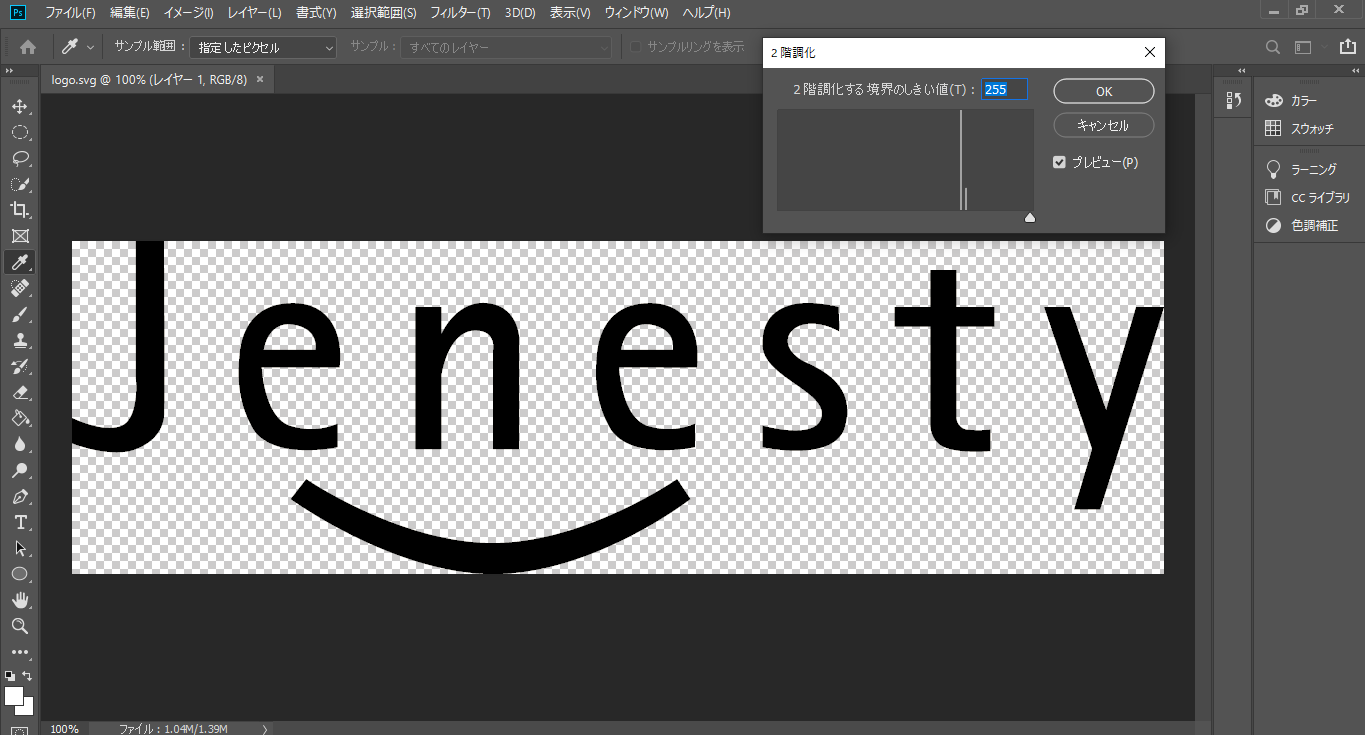Open the History panel icon
1365x735 pixels.
pos(1233,101)
